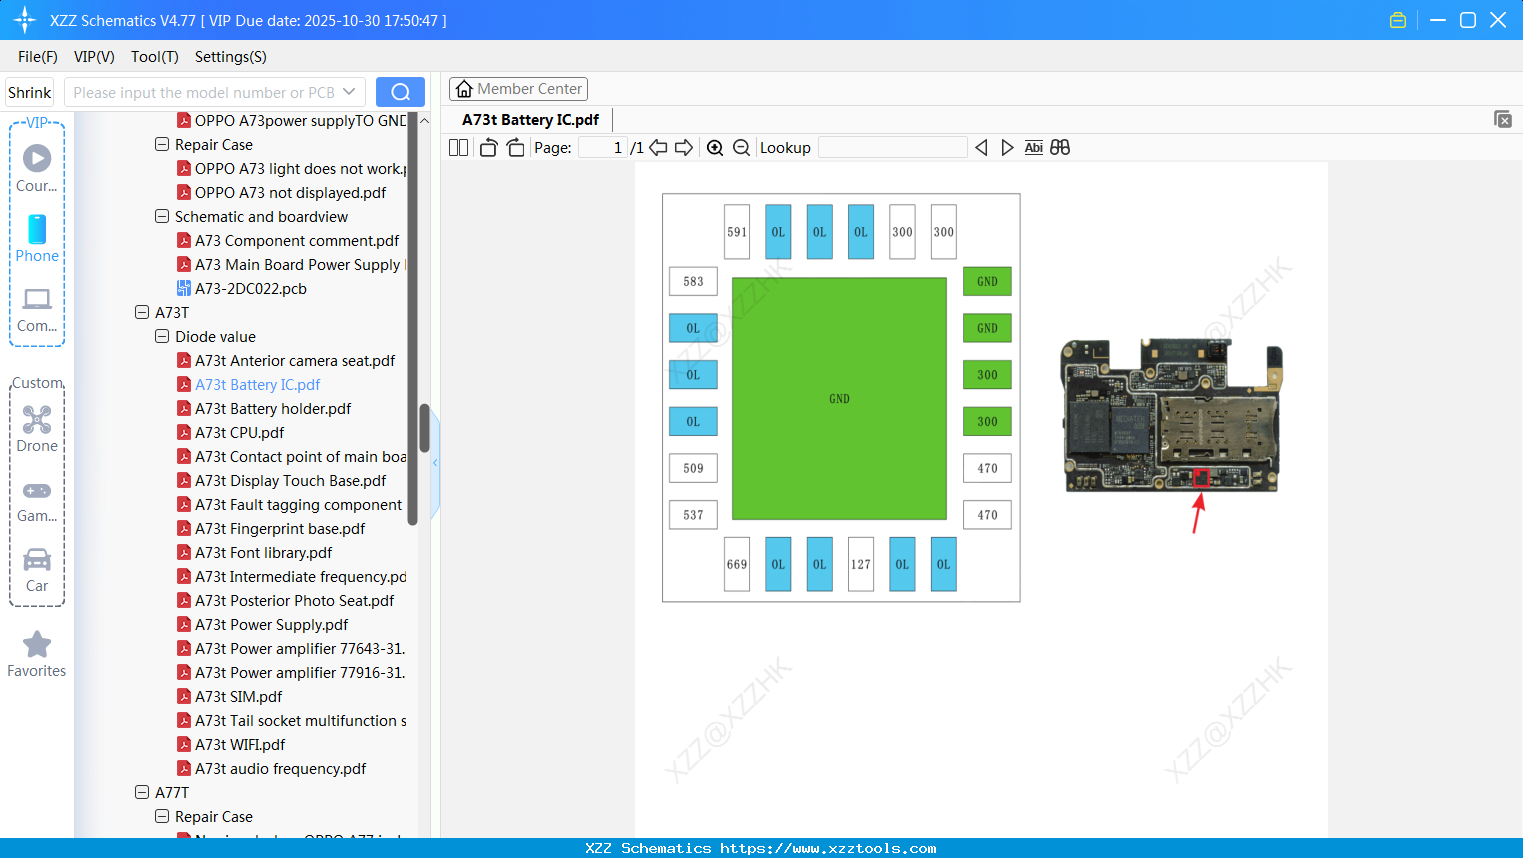Click the Shrink button
The image size is (1523, 858).
[30, 92]
